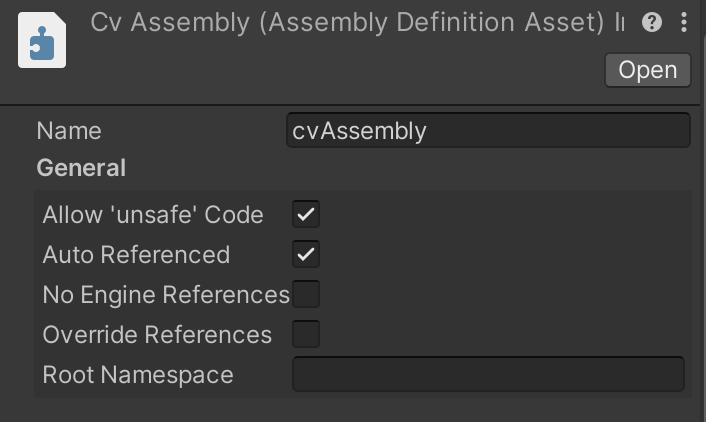This screenshot has width=706, height=422.
Task: Enable the No Engine References checkbox
Action: pyautogui.click(x=306, y=294)
